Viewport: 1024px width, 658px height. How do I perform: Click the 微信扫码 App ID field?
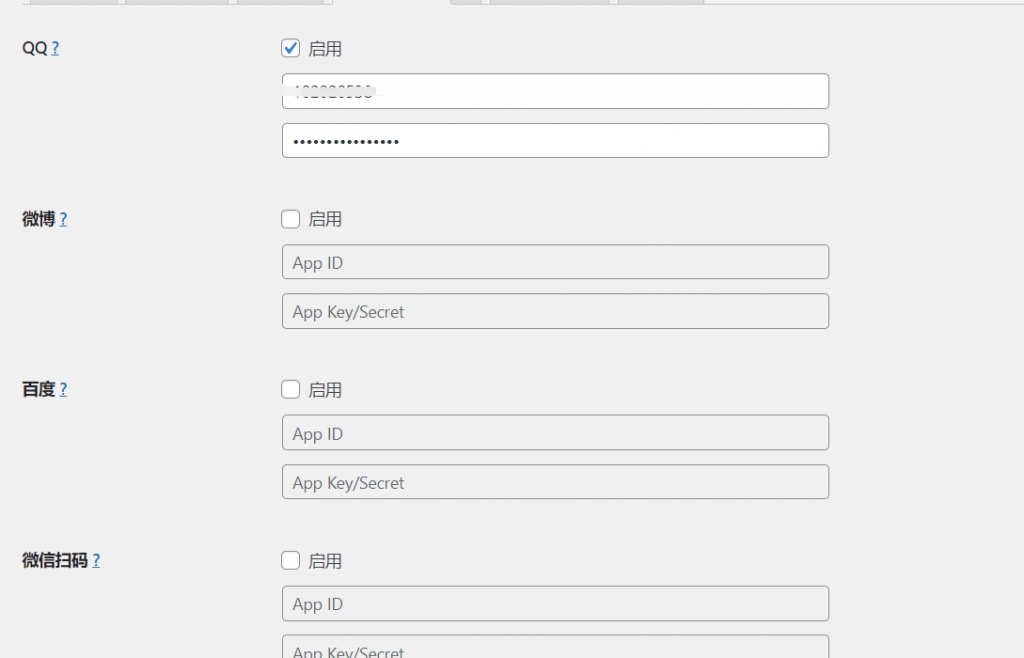555,603
